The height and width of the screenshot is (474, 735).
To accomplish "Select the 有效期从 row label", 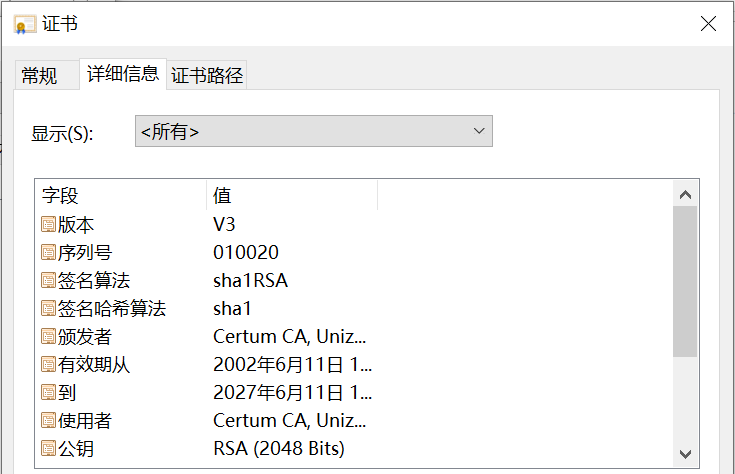I will click(x=94, y=364).
